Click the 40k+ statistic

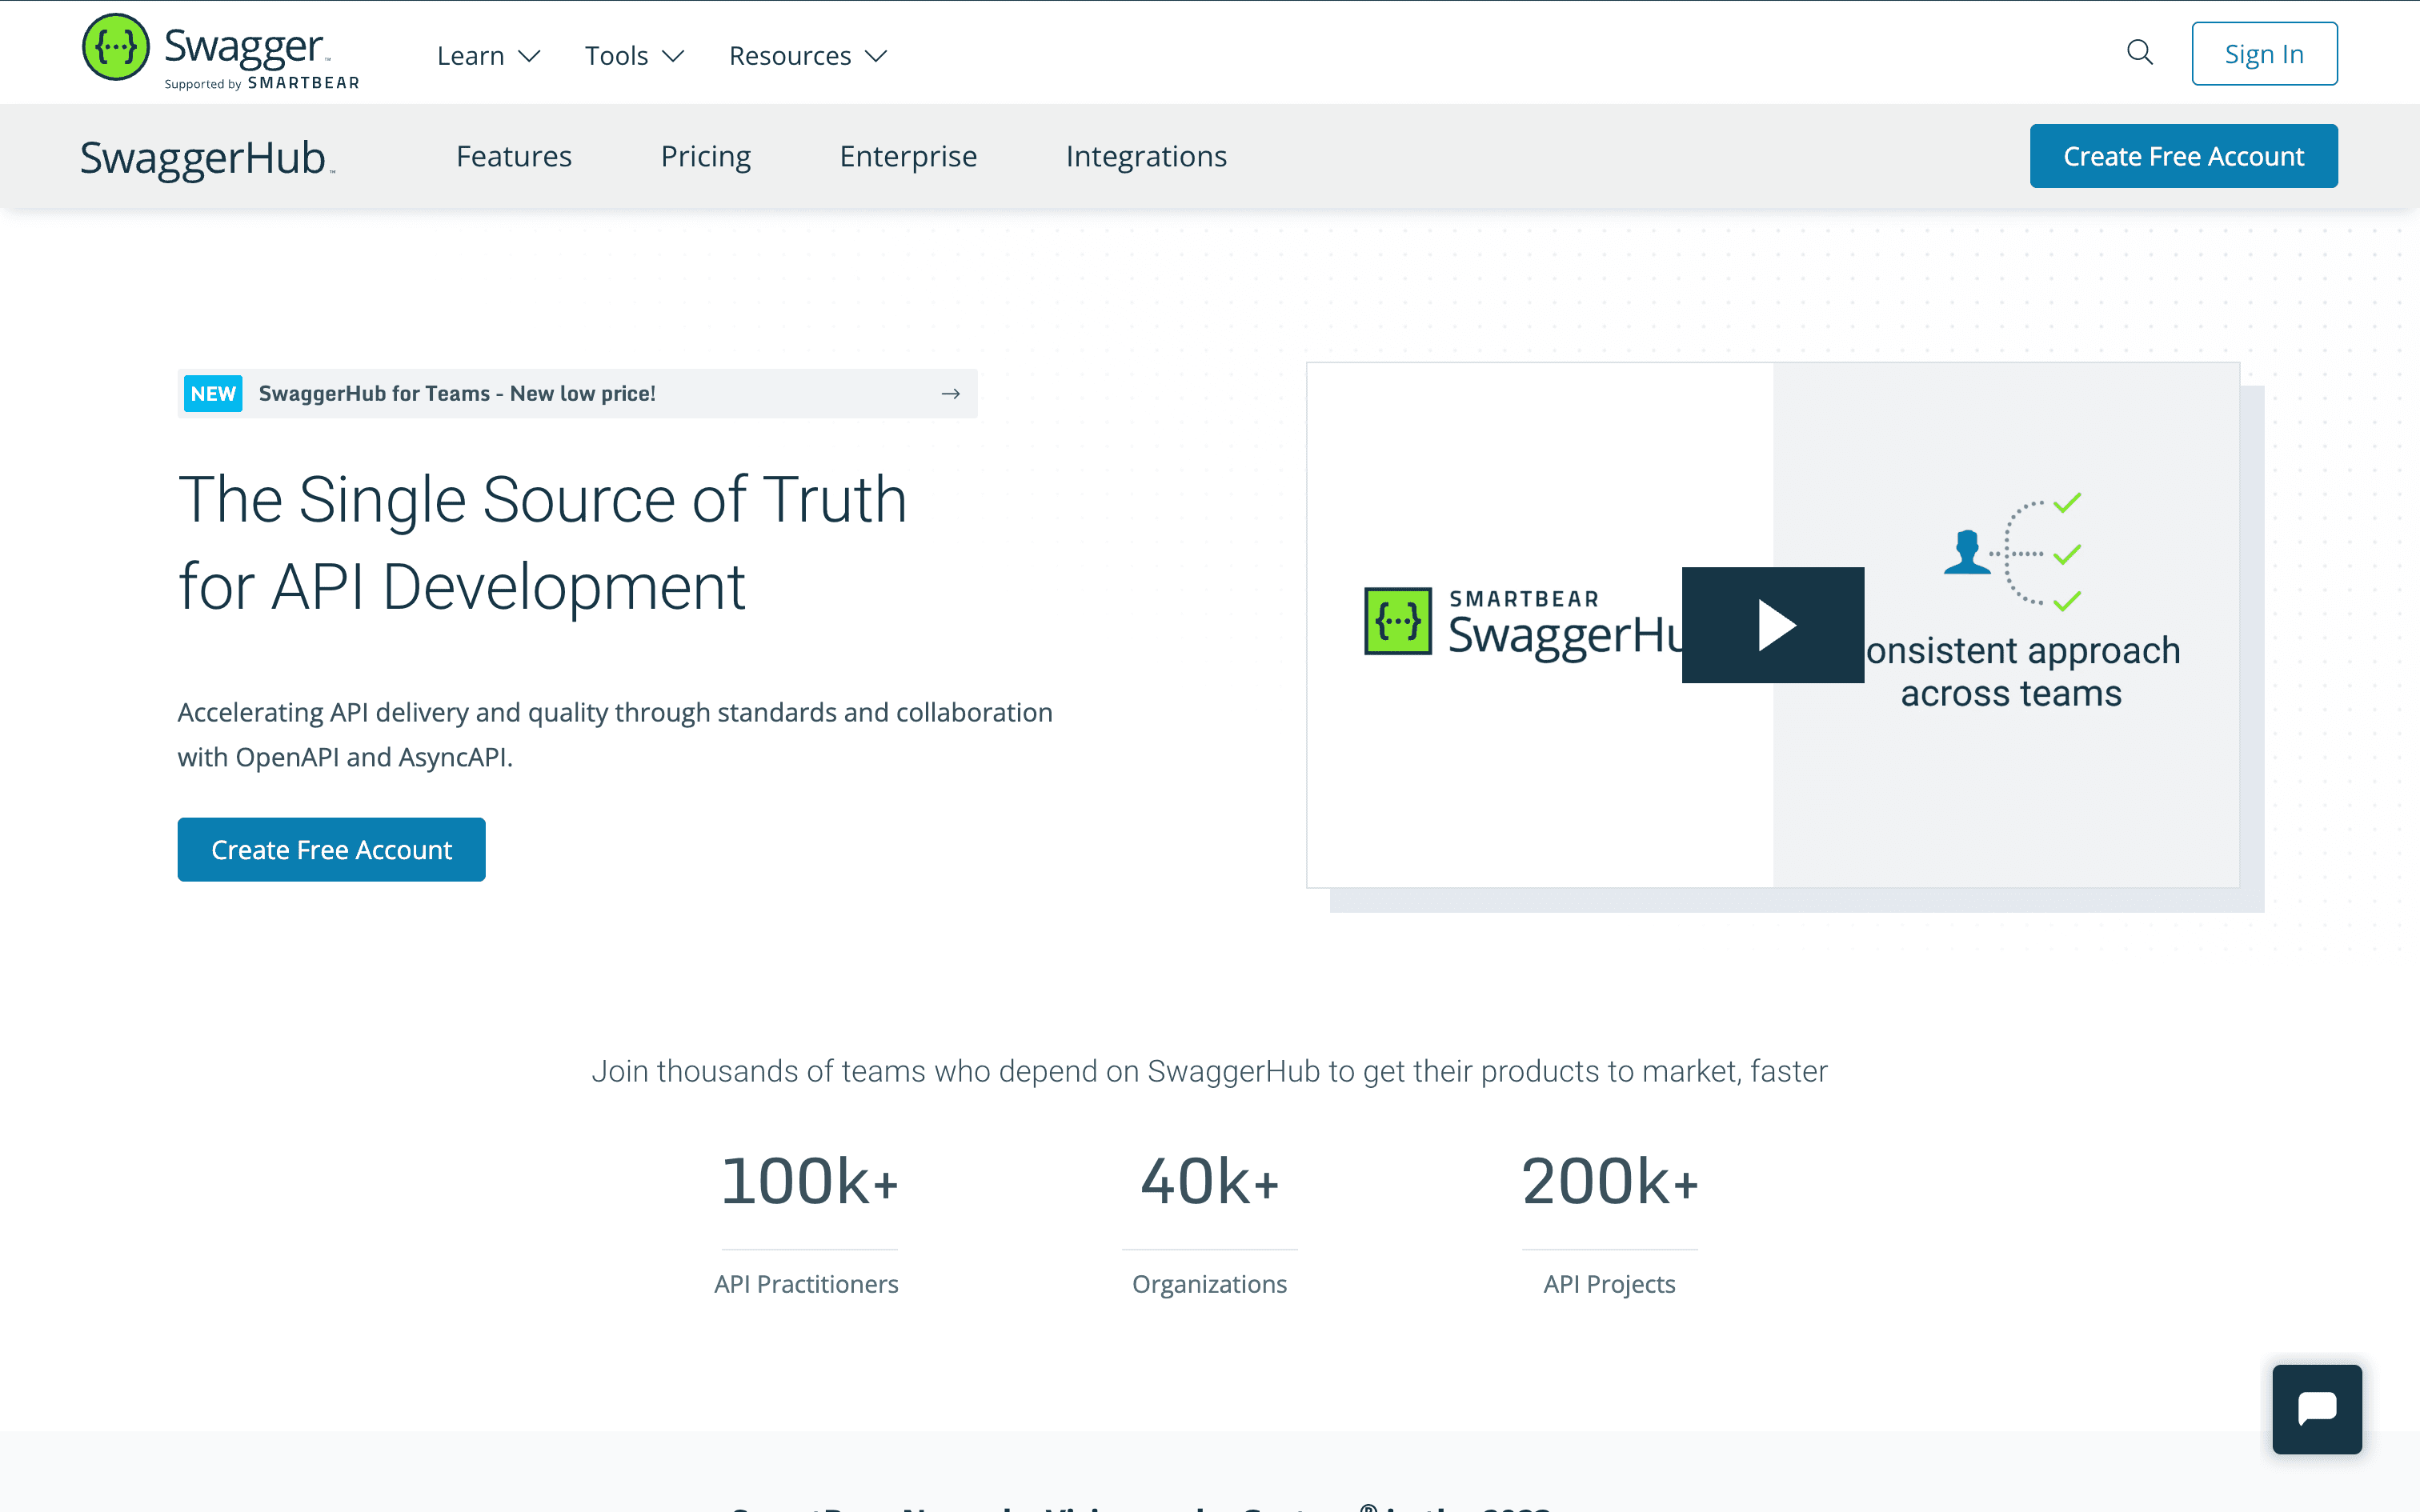(x=1209, y=1181)
